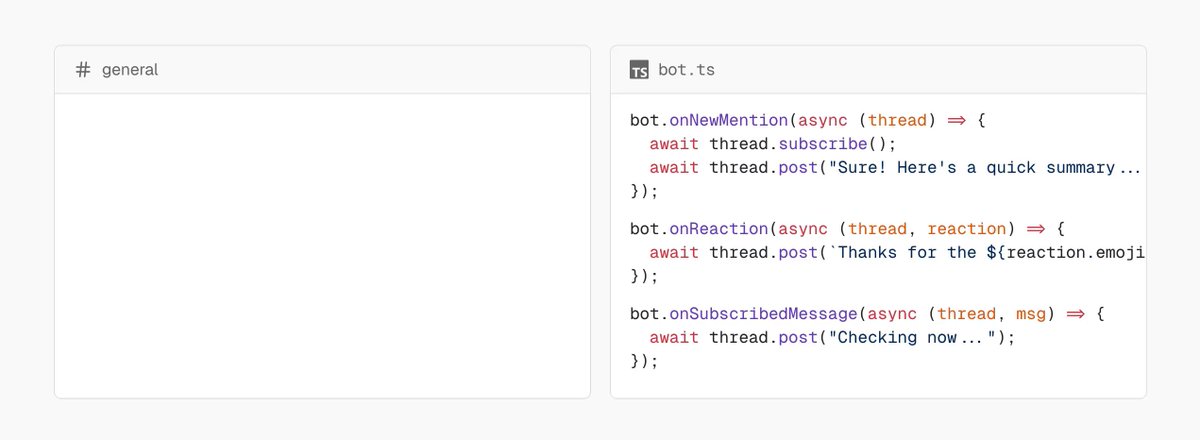The height and width of the screenshot is (440, 1200).
Task: Click the TS file type icon
Action: pos(639,70)
